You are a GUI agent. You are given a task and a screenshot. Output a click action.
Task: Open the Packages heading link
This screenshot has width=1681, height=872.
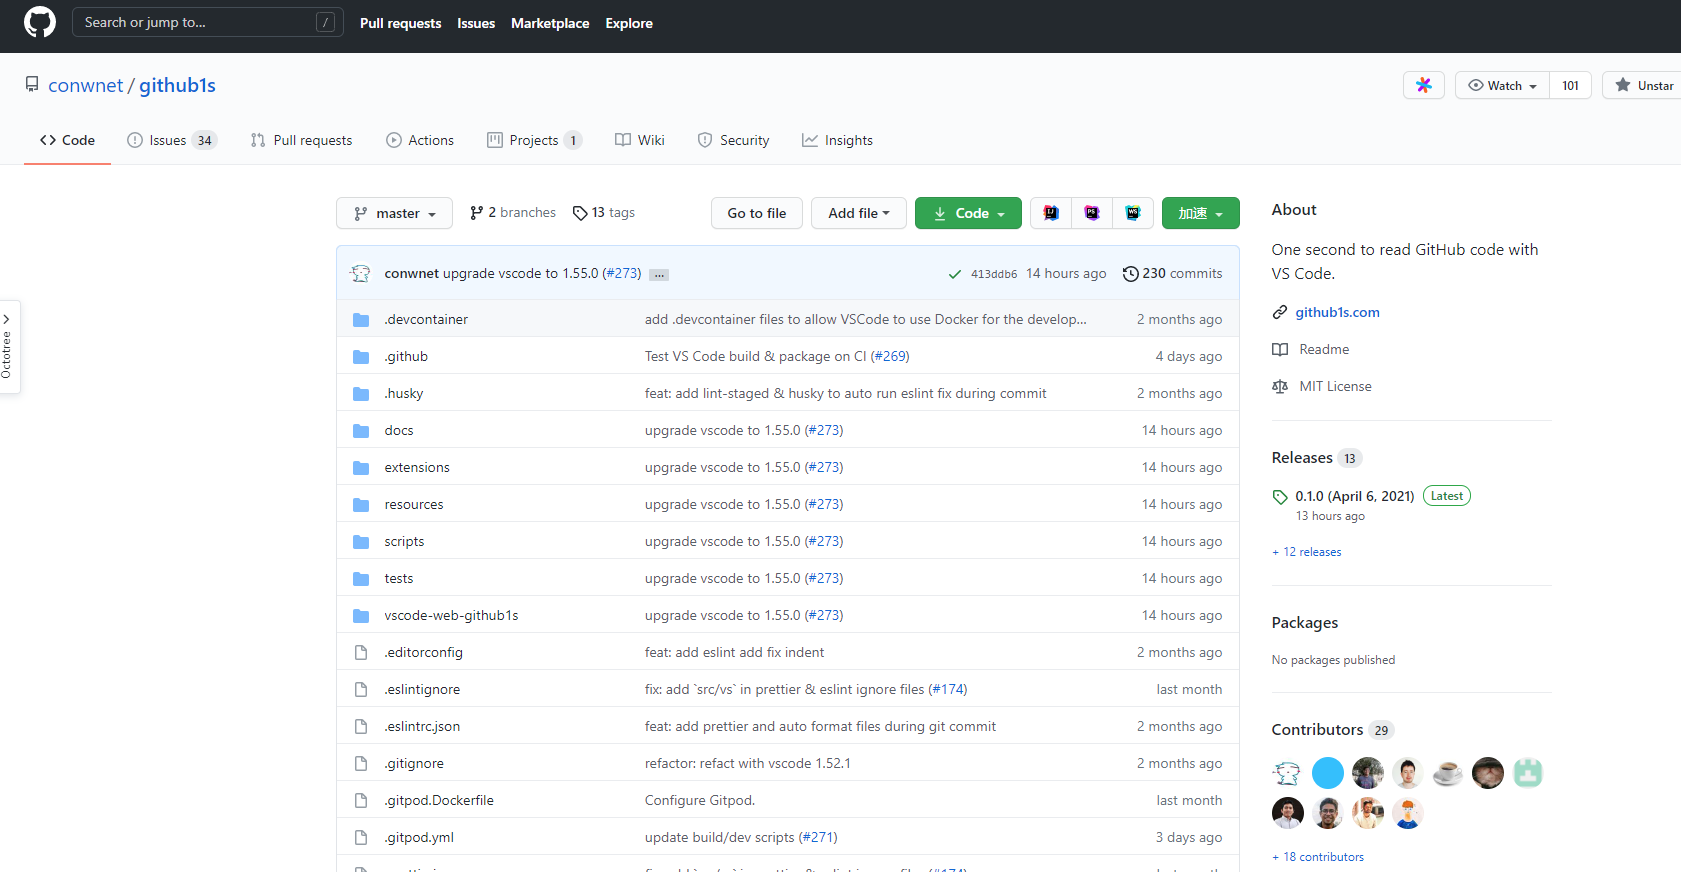(1305, 623)
